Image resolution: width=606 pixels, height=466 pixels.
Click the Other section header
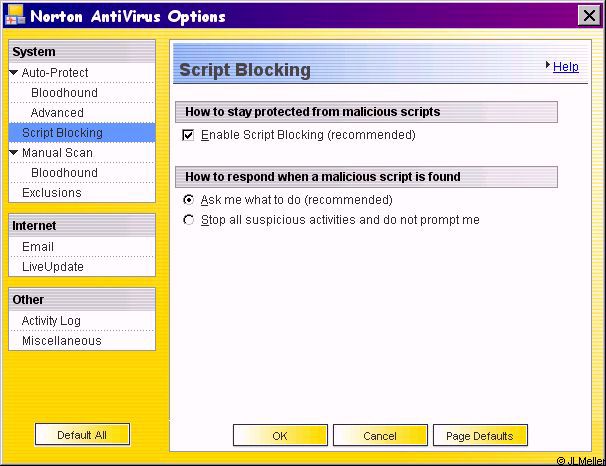tap(82, 300)
